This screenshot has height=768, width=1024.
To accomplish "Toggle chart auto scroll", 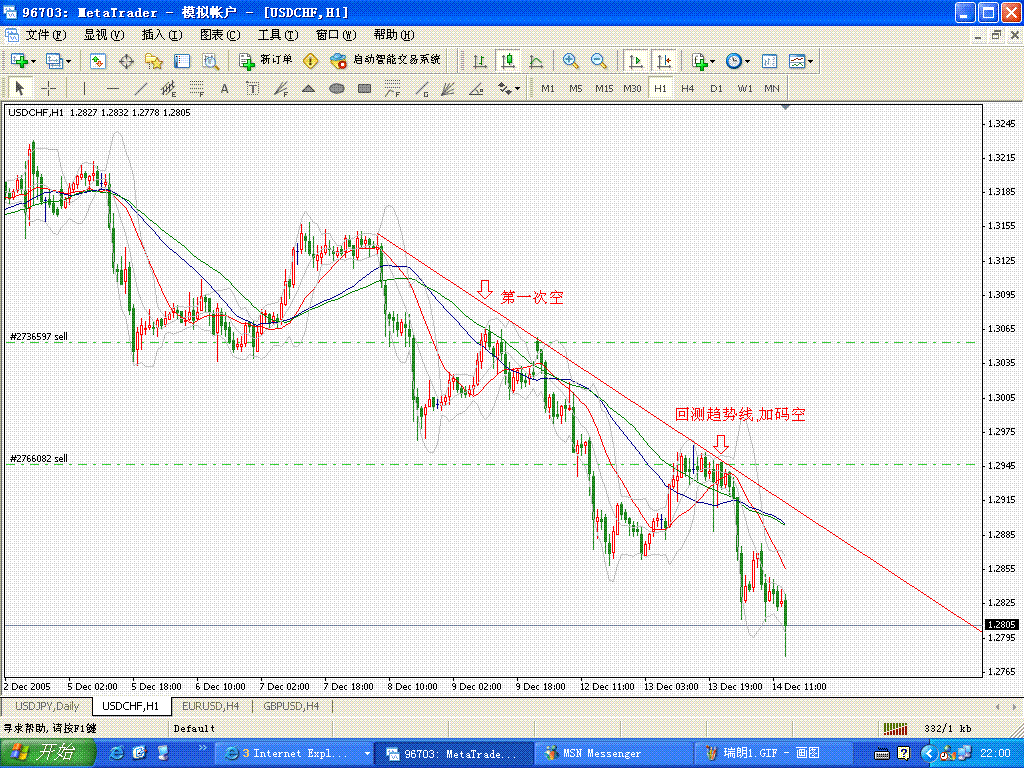I will [x=635, y=61].
